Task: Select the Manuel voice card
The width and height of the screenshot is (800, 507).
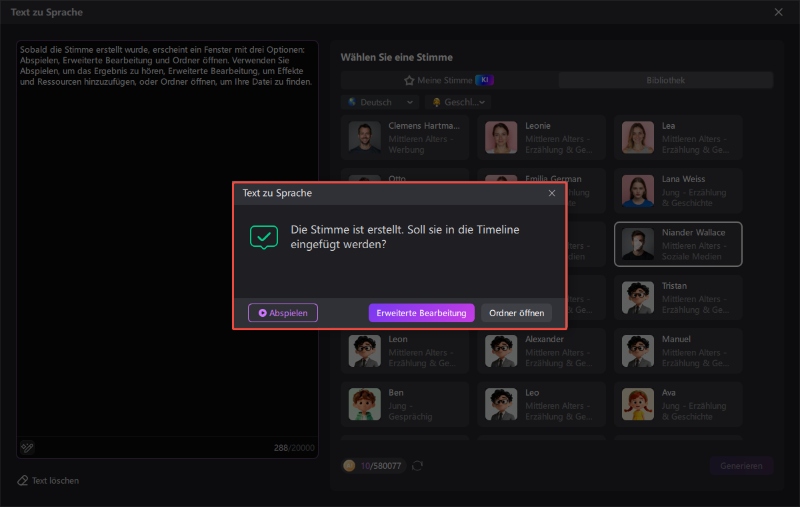Action: point(678,351)
